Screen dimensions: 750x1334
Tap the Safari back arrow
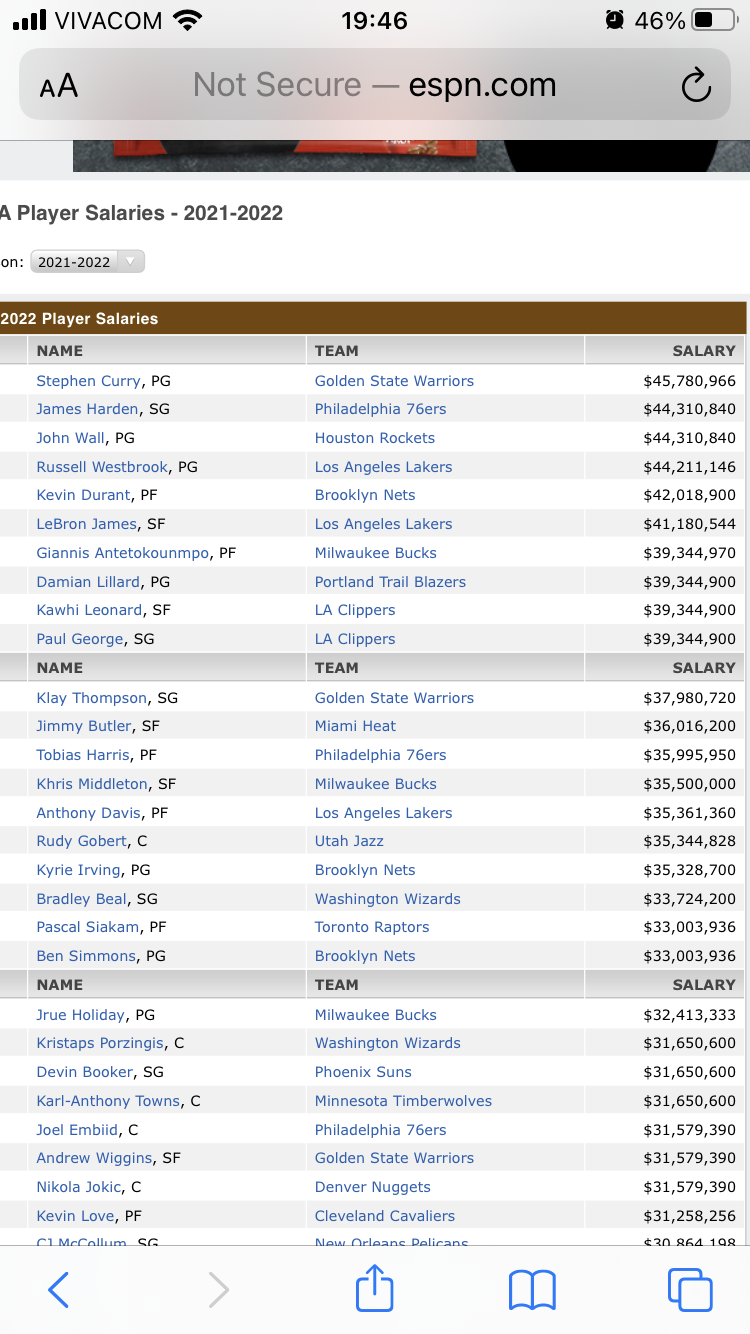[x=59, y=1290]
